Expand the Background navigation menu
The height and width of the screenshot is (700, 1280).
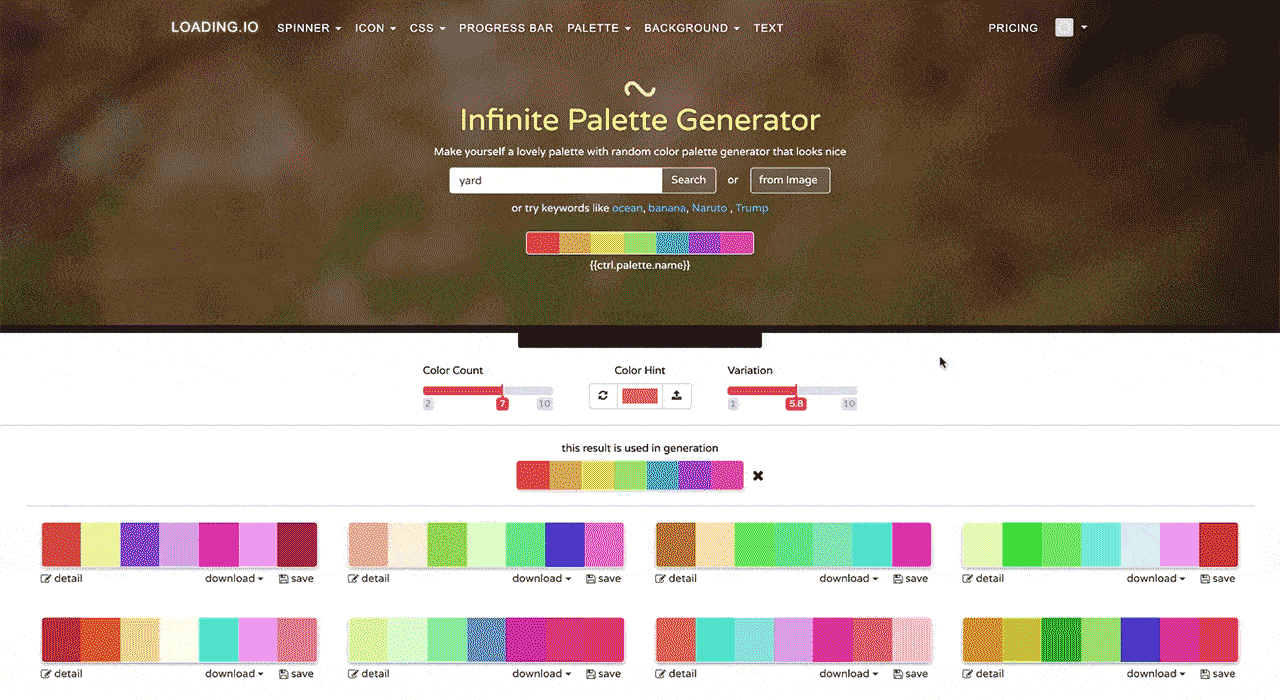tap(691, 28)
